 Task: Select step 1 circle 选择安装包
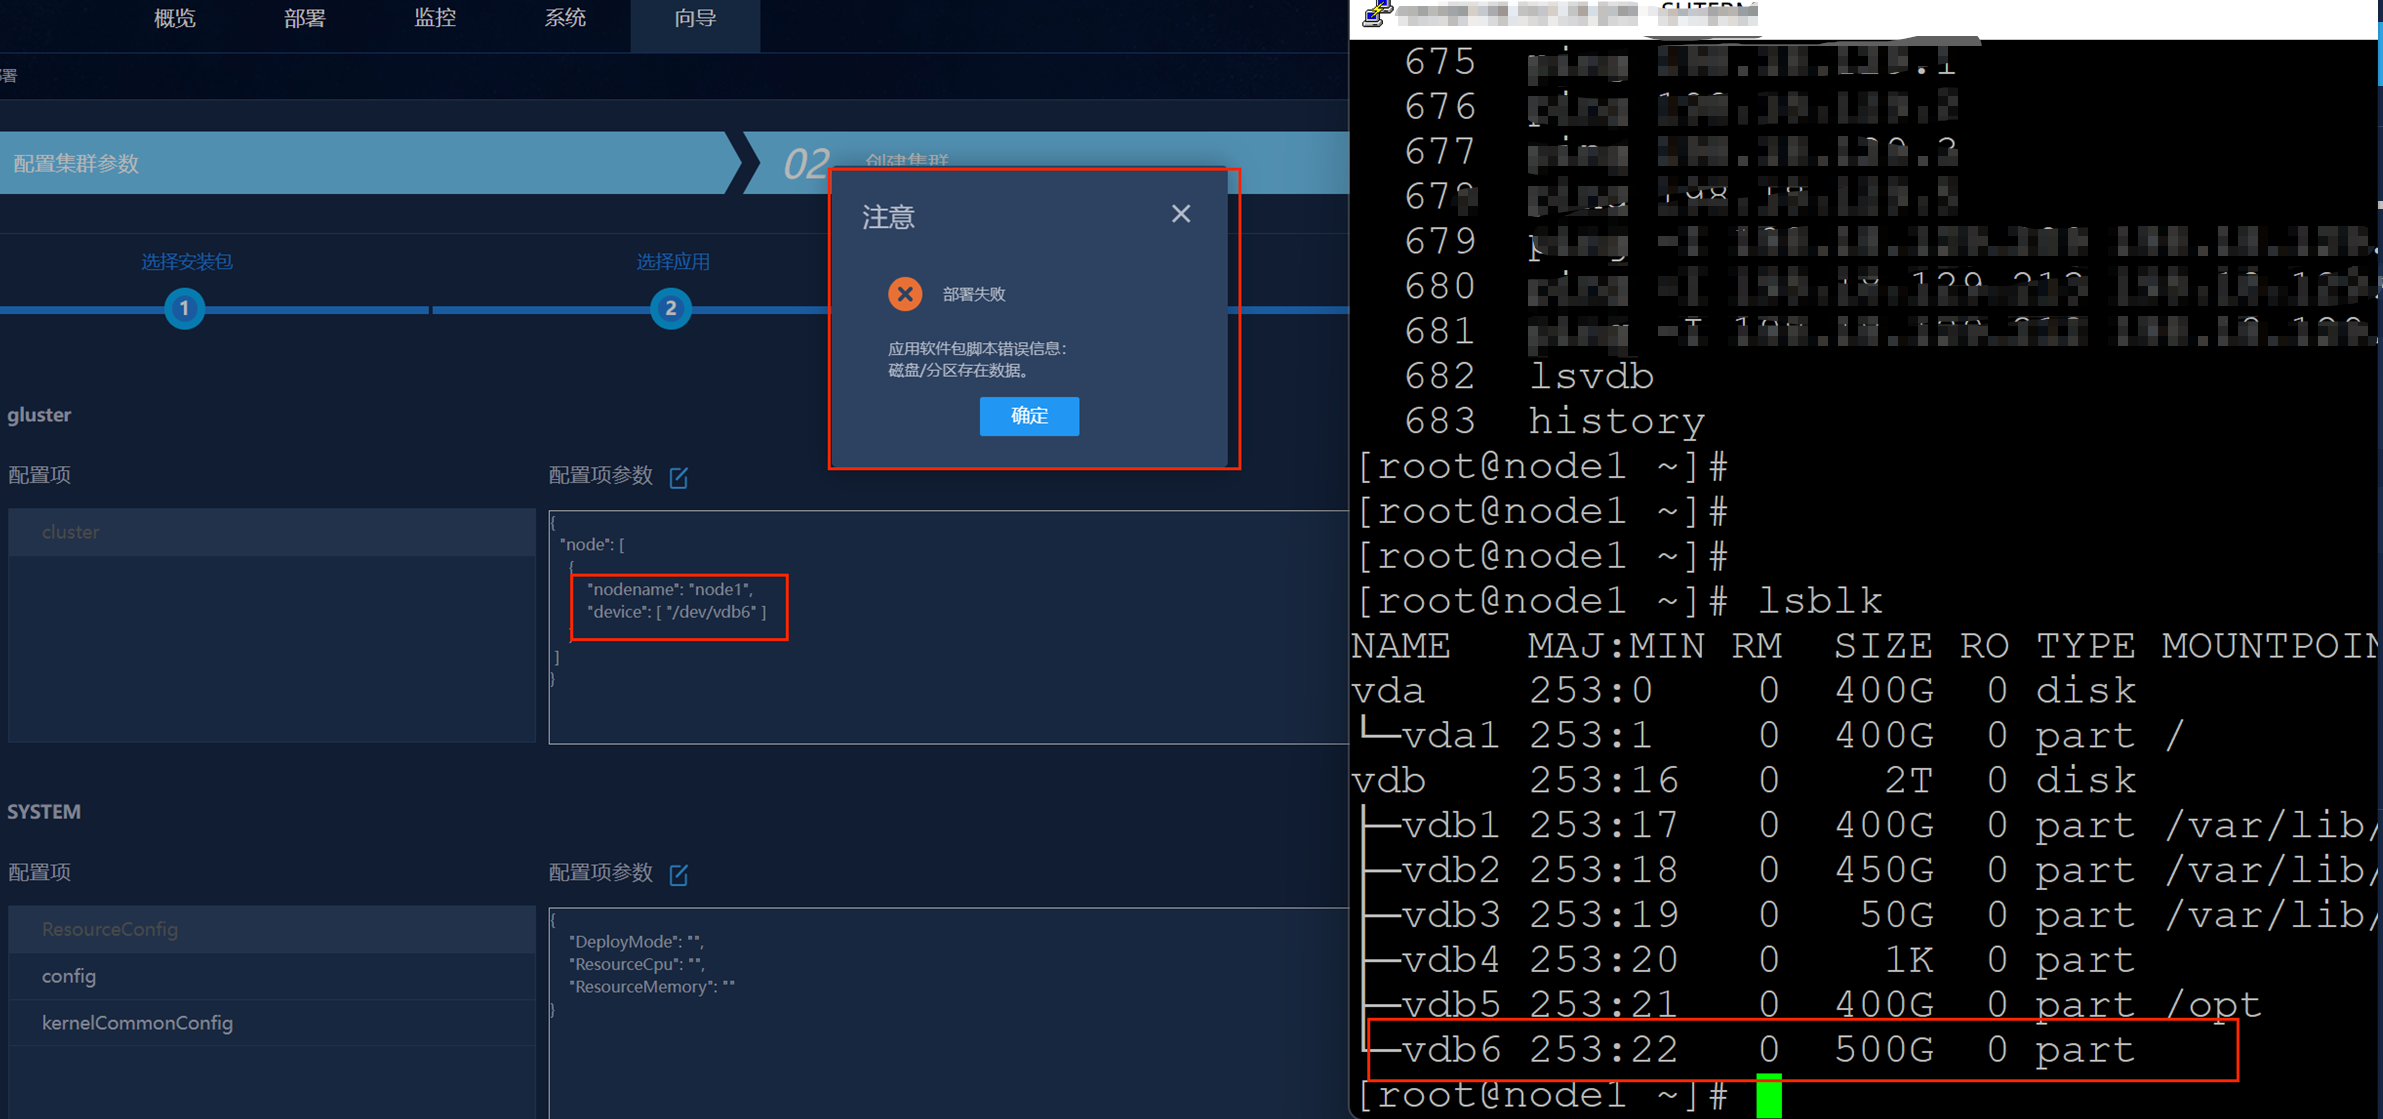pos(184,309)
